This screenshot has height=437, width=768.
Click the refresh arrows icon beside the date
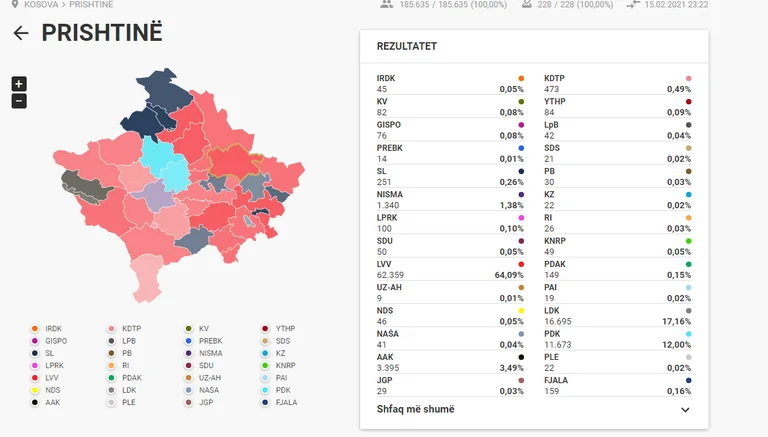point(633,4)
